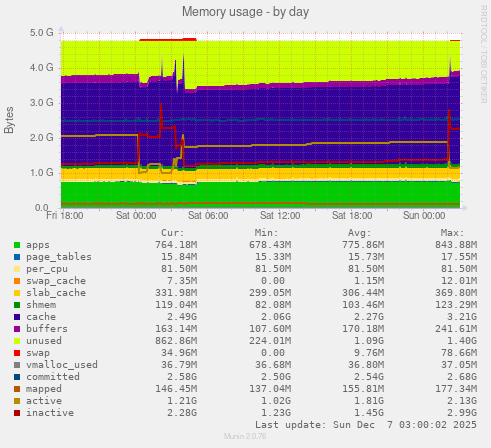Click the gray vmalloc_used legend swatch
This screenshot has width=491, height=448.
17,365
